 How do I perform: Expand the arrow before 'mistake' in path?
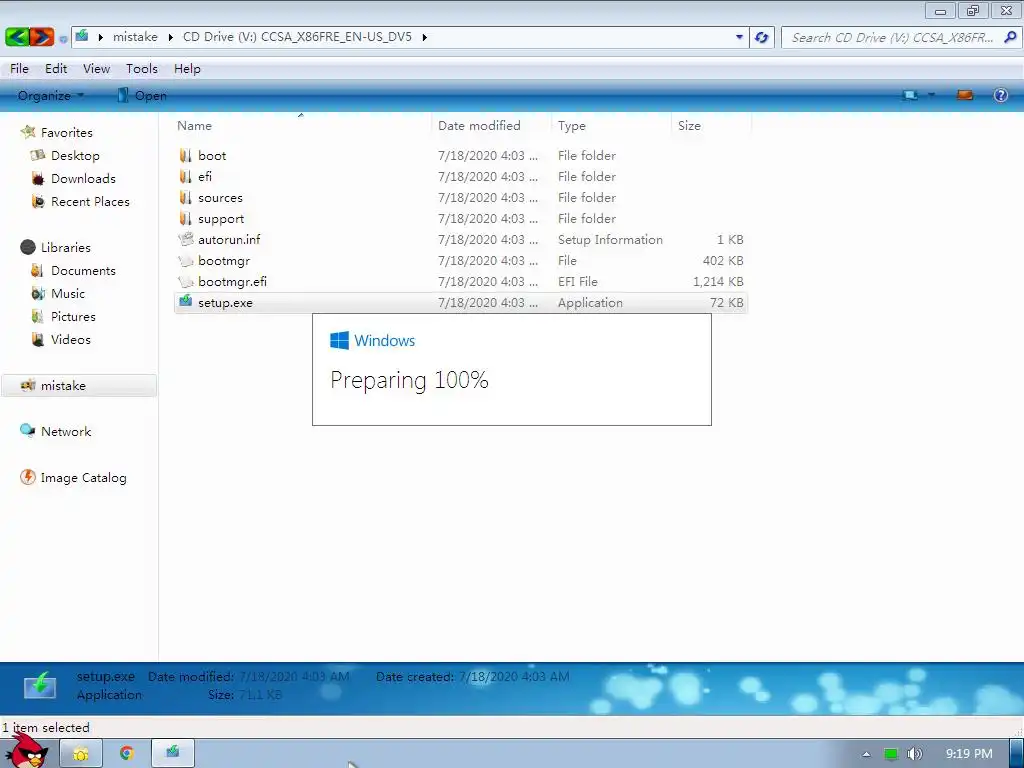(101, 37)
